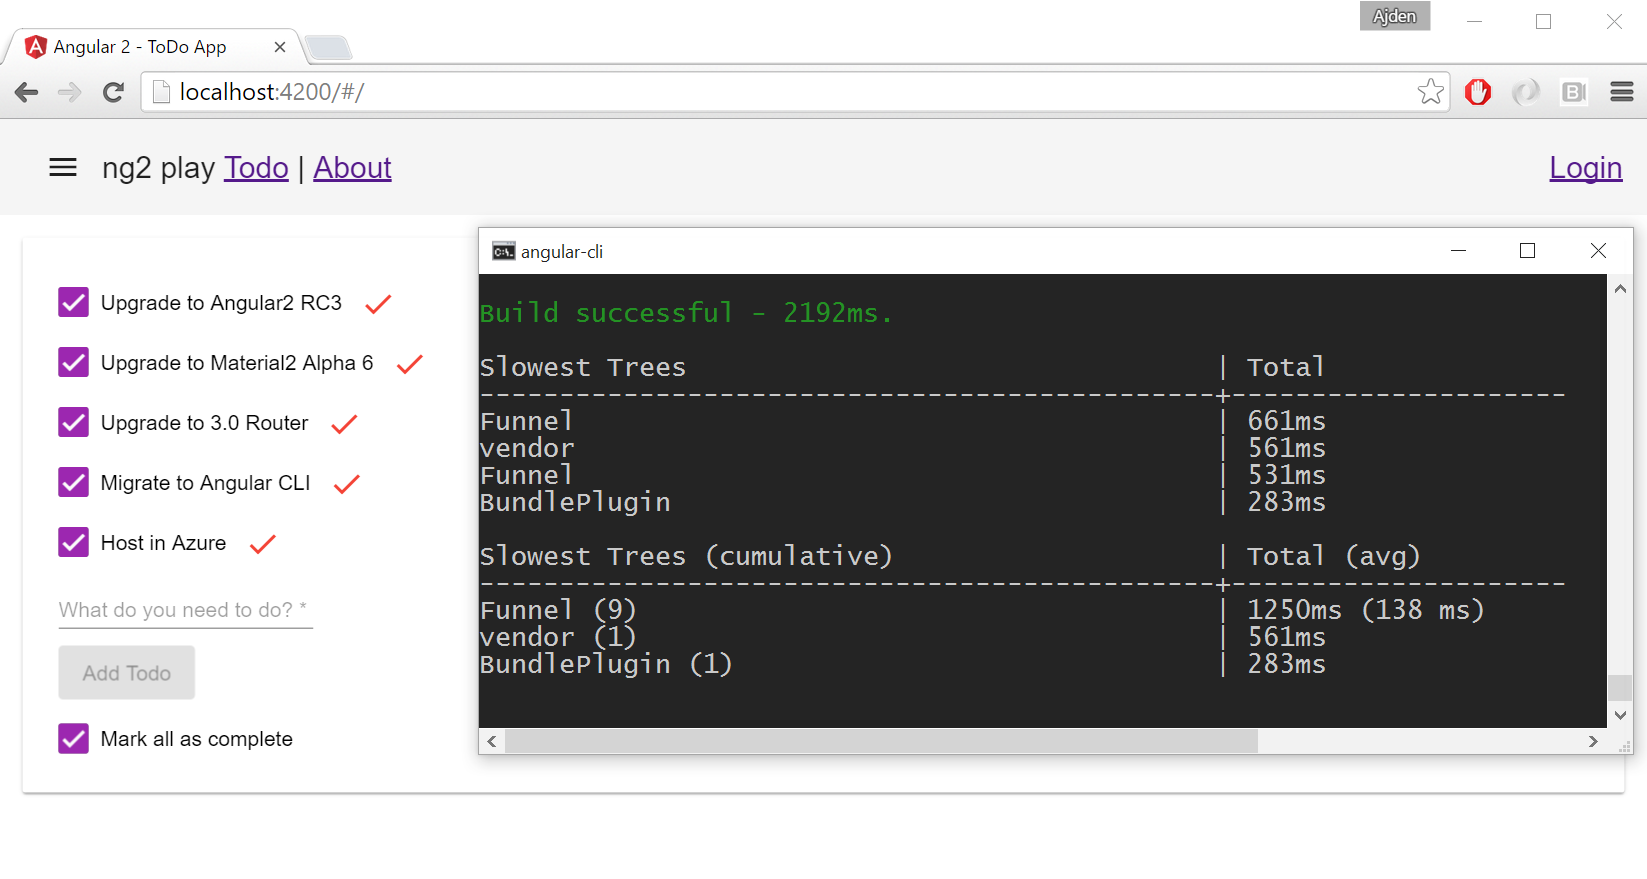1647x879 pixels.
Task: Uncheck Upgrade to Angular2 RC3
Action: point(74,302)
